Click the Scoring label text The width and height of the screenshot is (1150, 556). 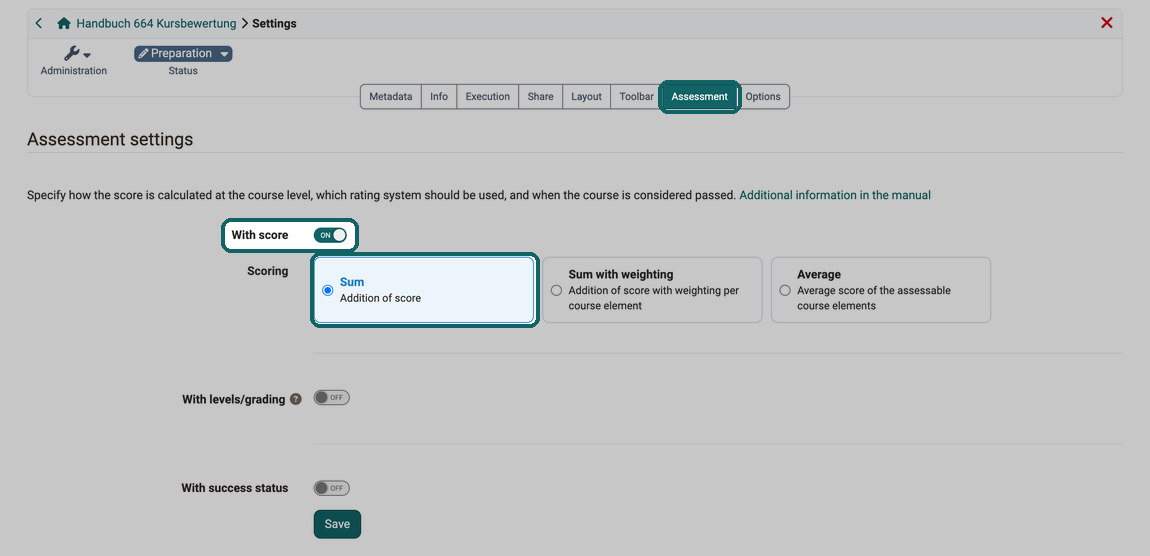pyautogui.click(x=268, y=271)
